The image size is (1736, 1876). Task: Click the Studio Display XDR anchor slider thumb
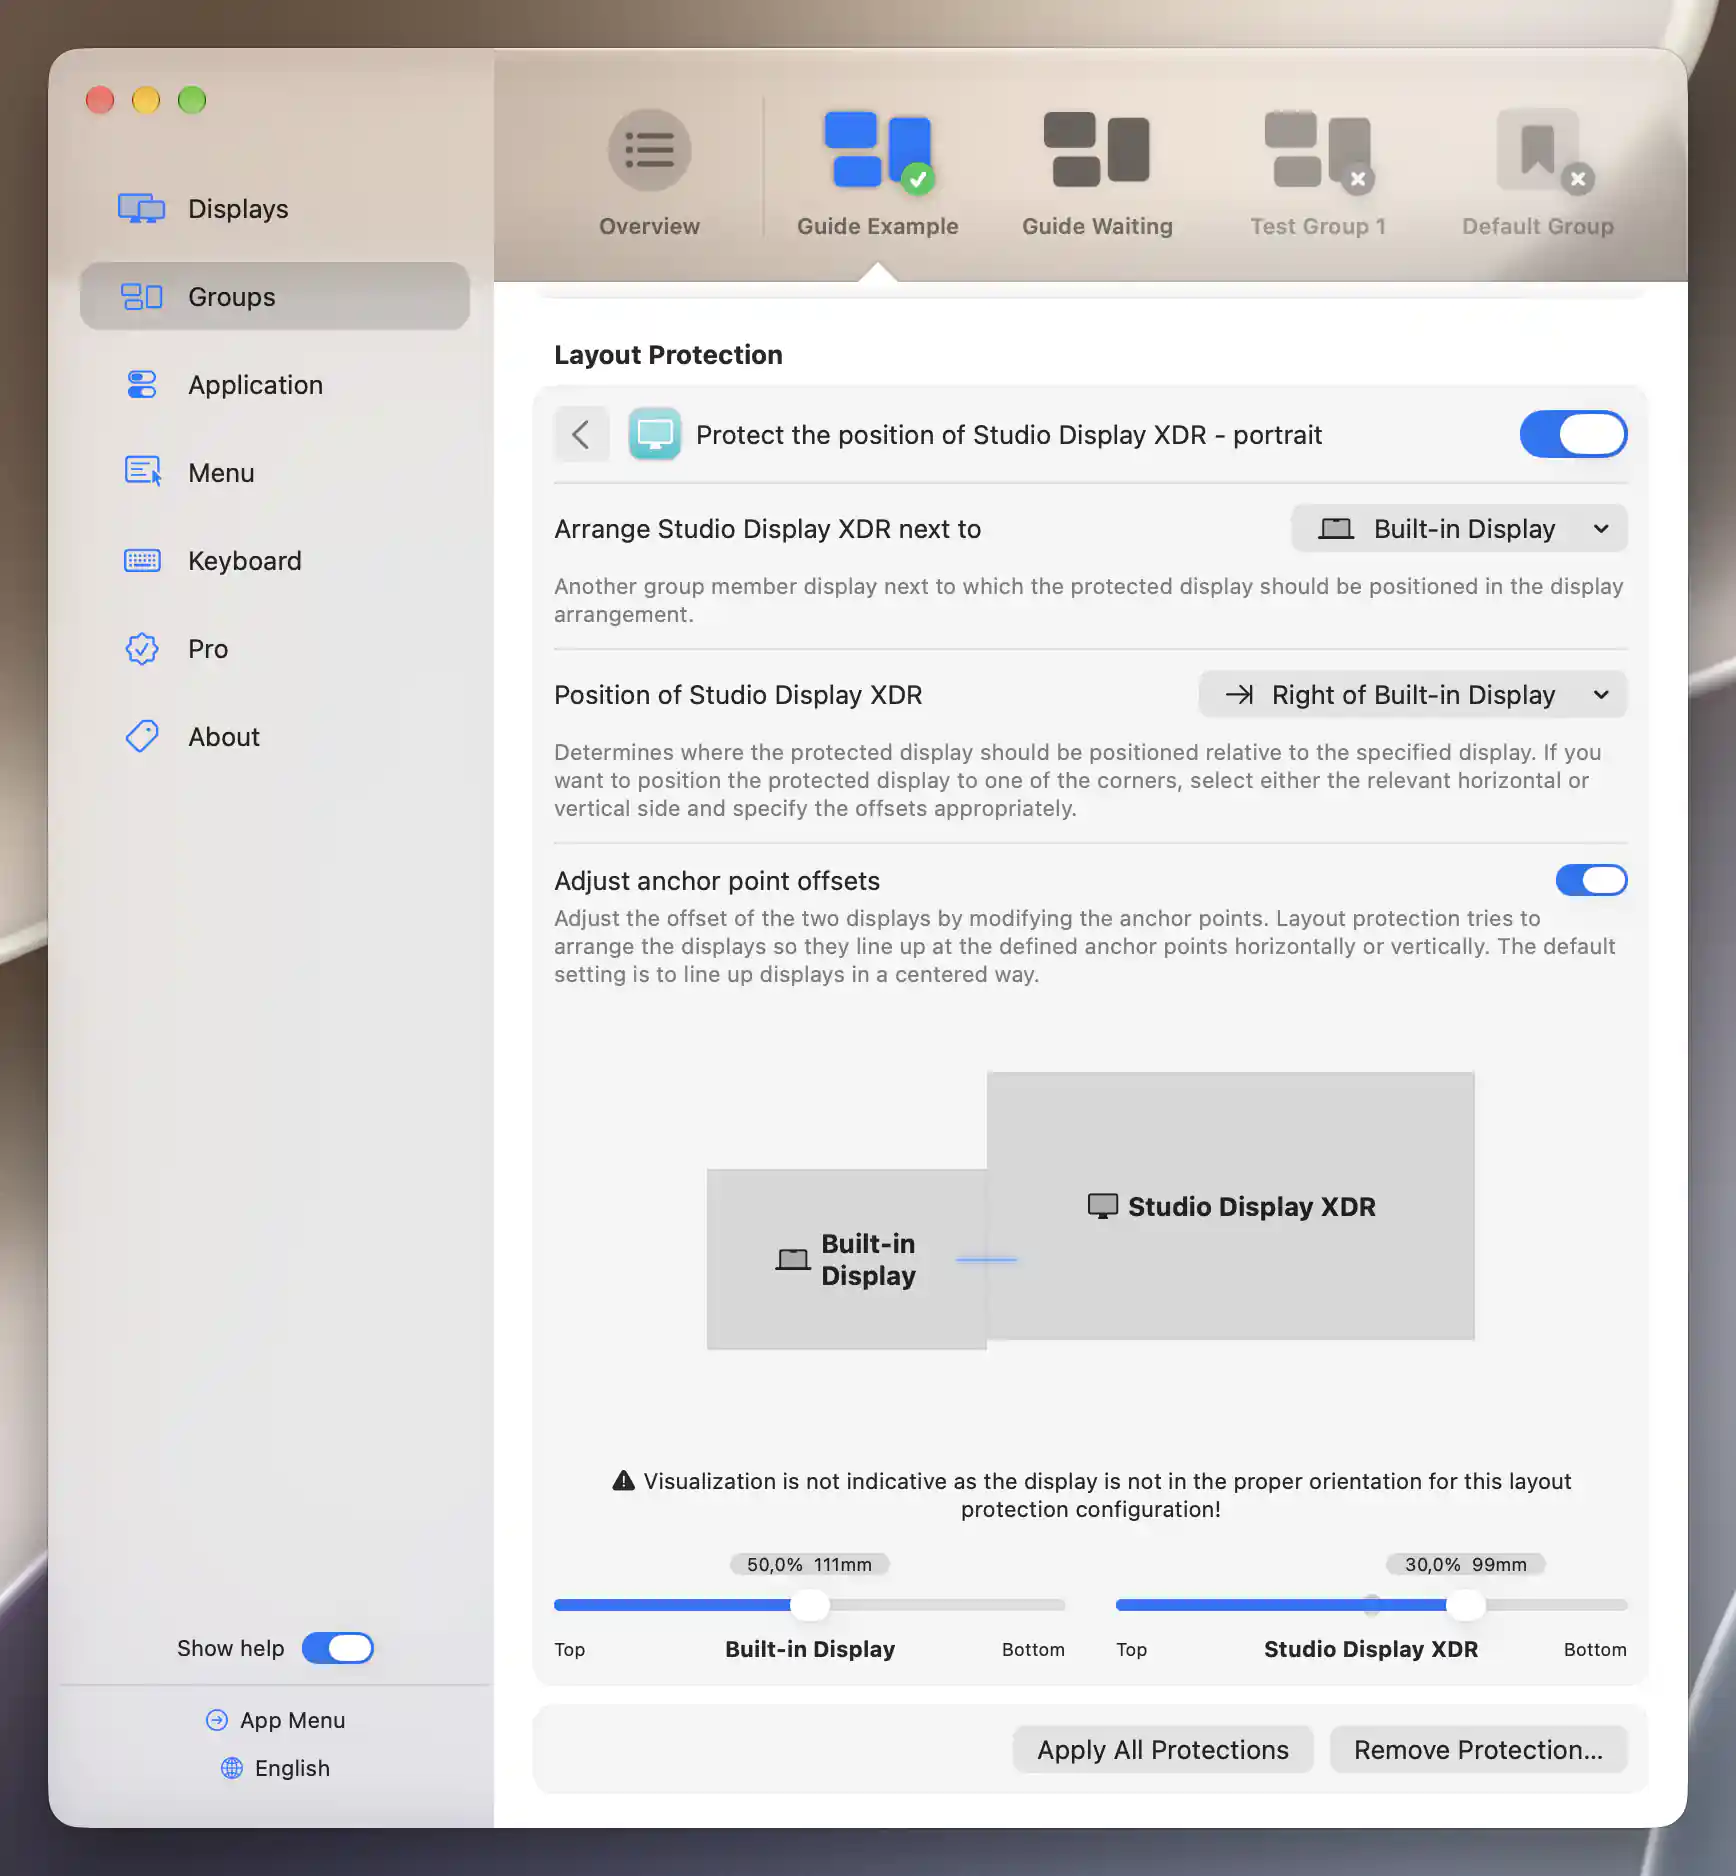click(1466, 1605)
